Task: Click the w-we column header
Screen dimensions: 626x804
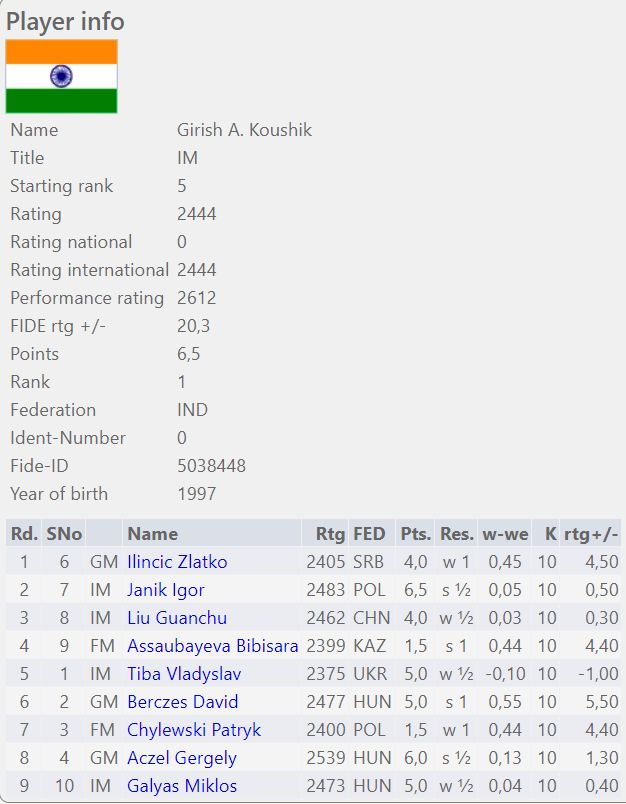Action: [x=504, y=534]
